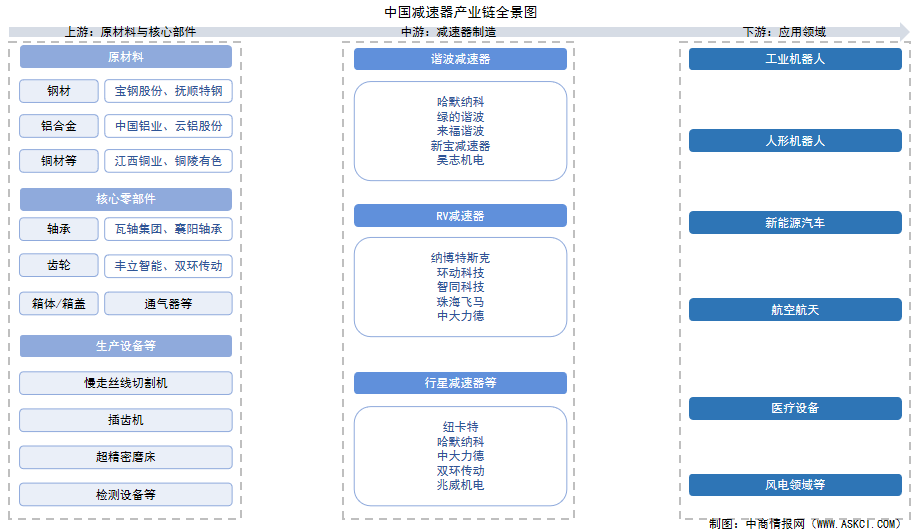Viewport: 924px width, 532px height.
Task: Click the title 中国减速器产业链全景图
Action: click(460, 12)
